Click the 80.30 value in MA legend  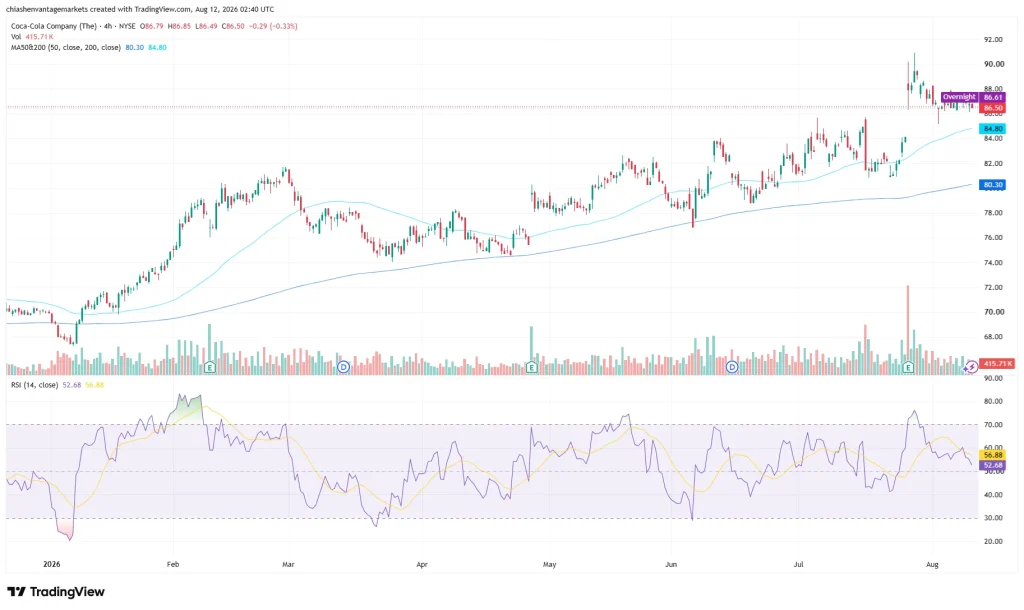[135, 48]
